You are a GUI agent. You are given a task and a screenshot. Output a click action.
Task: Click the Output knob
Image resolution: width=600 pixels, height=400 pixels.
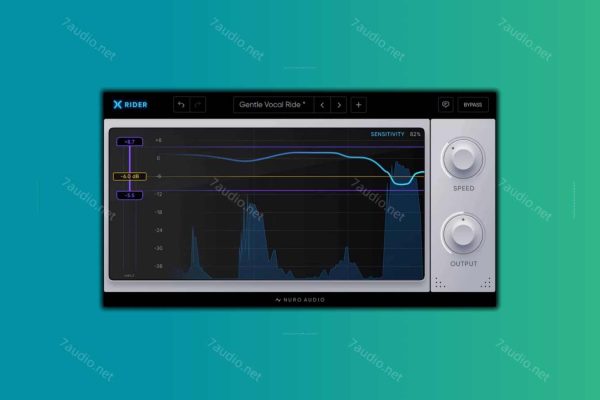(463, 233)
